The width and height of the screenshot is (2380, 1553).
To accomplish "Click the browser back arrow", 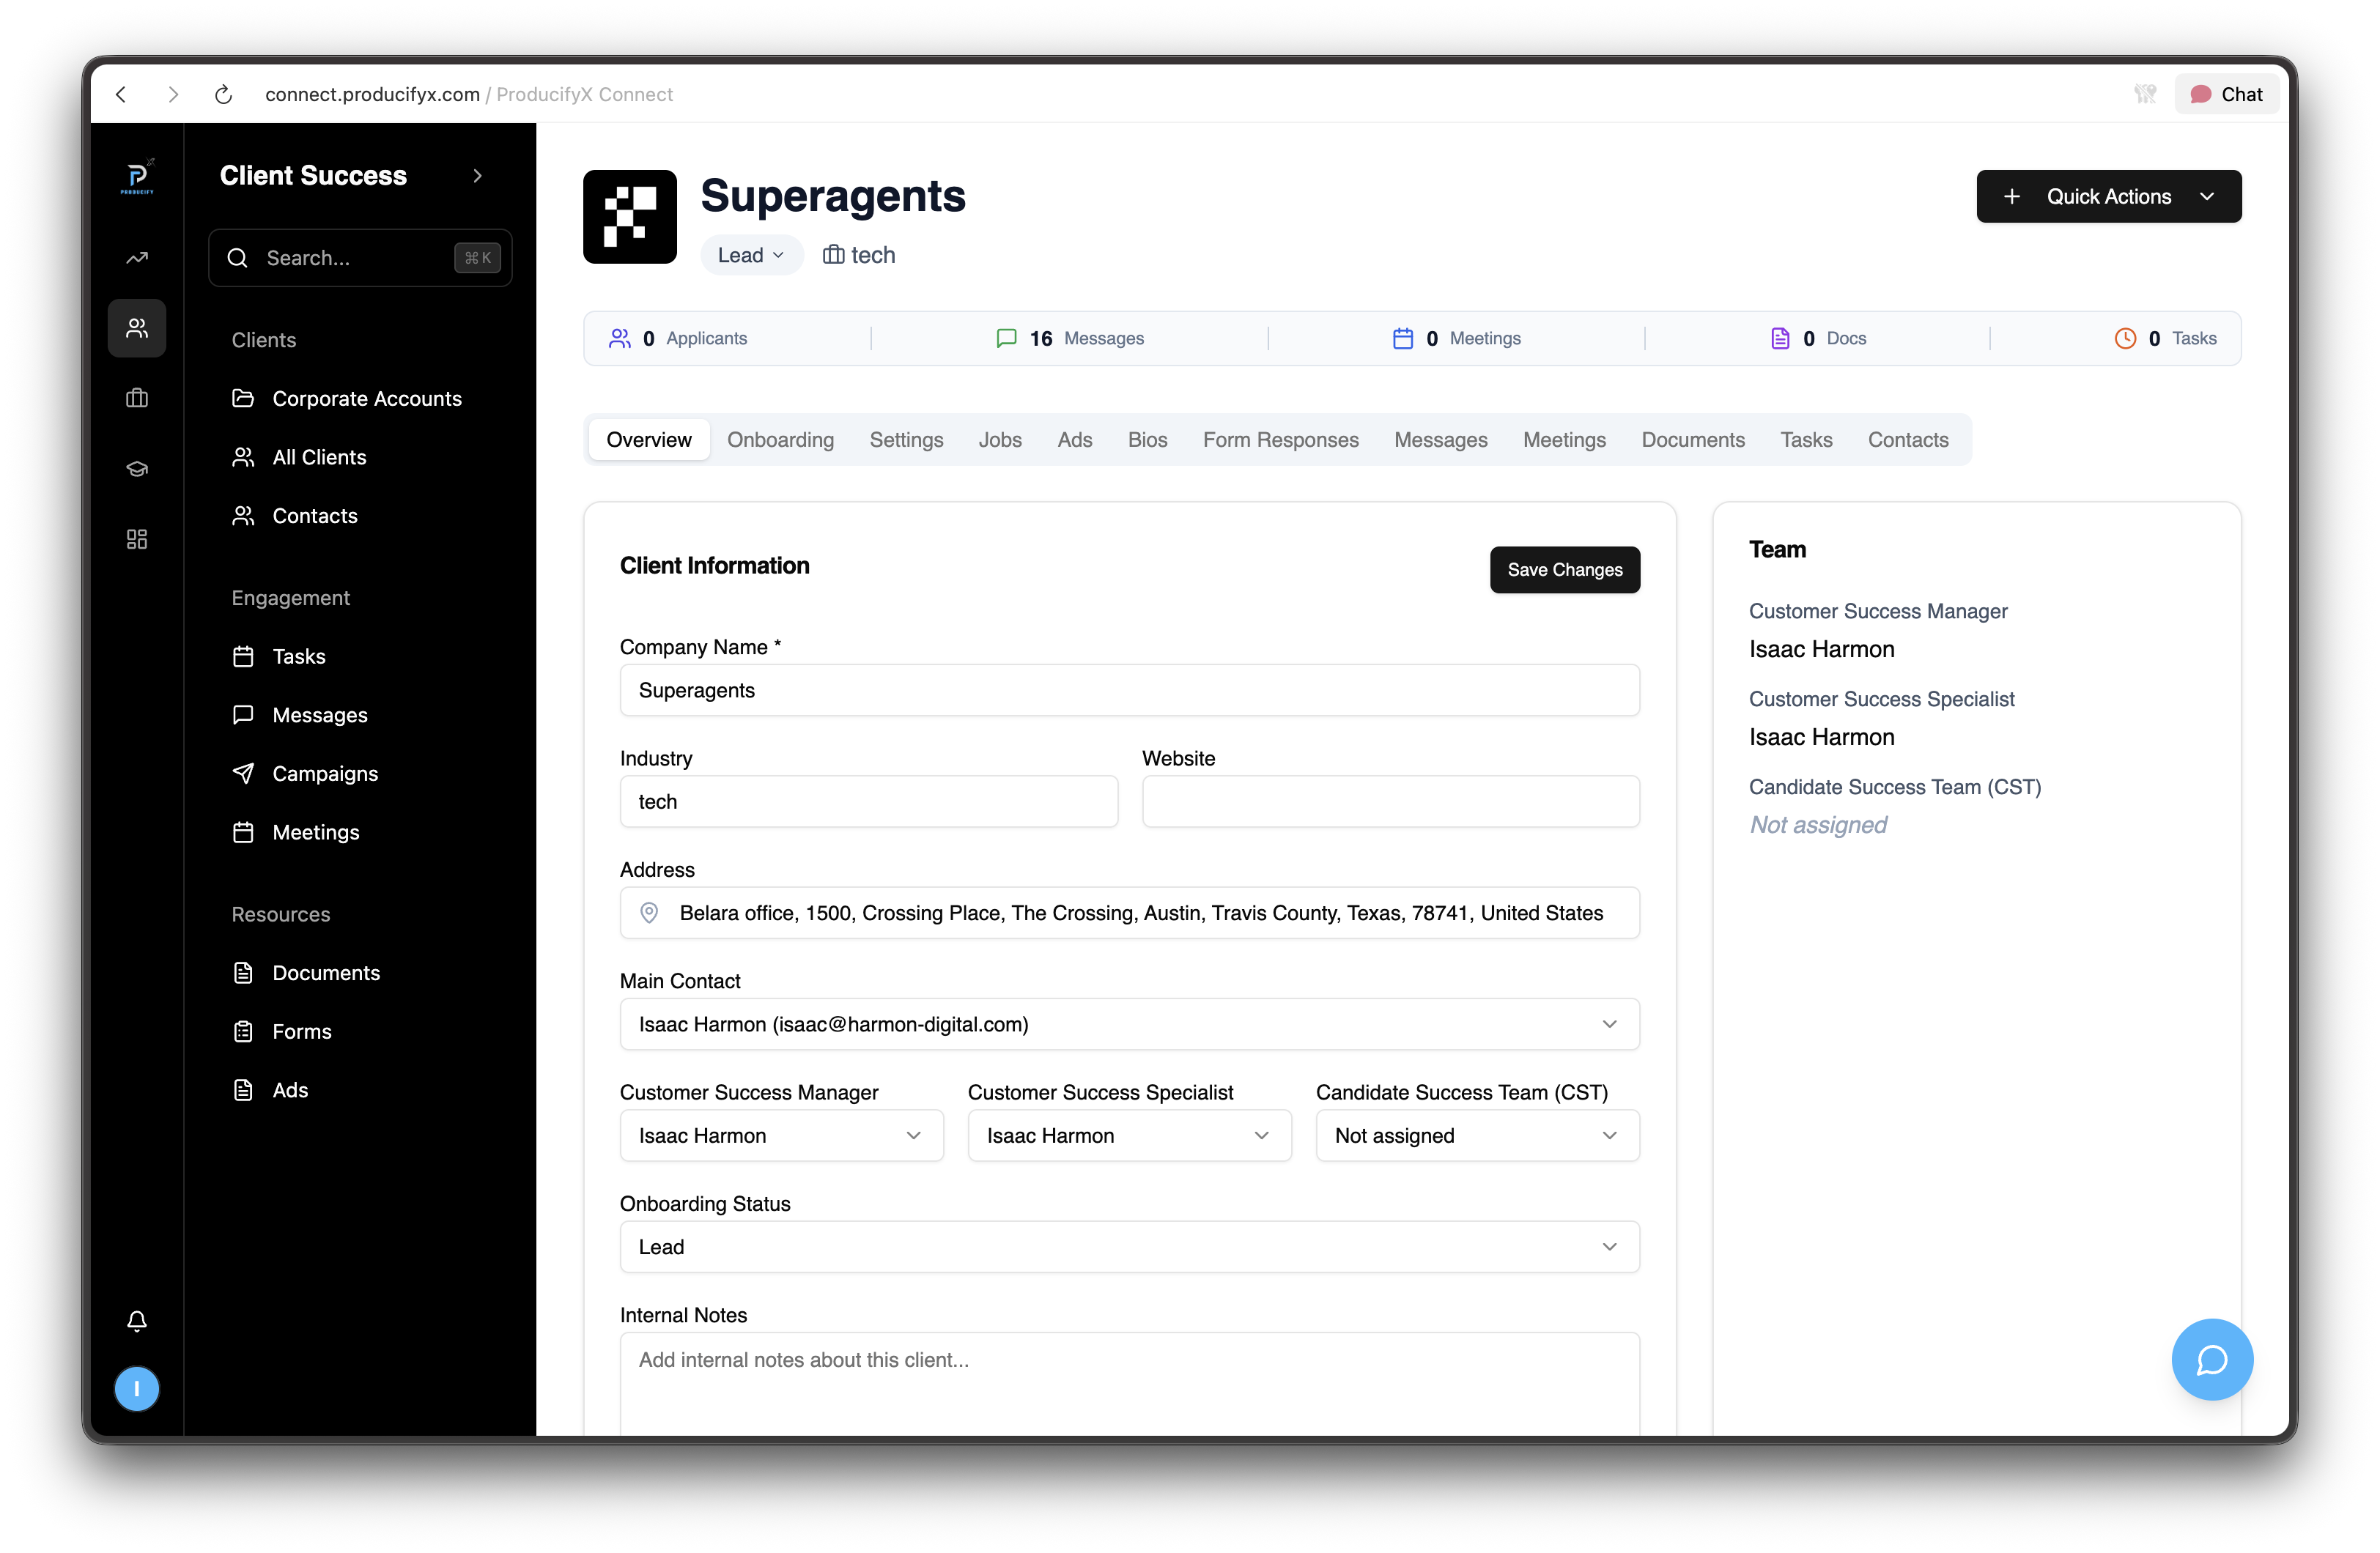I will (121, 94).
